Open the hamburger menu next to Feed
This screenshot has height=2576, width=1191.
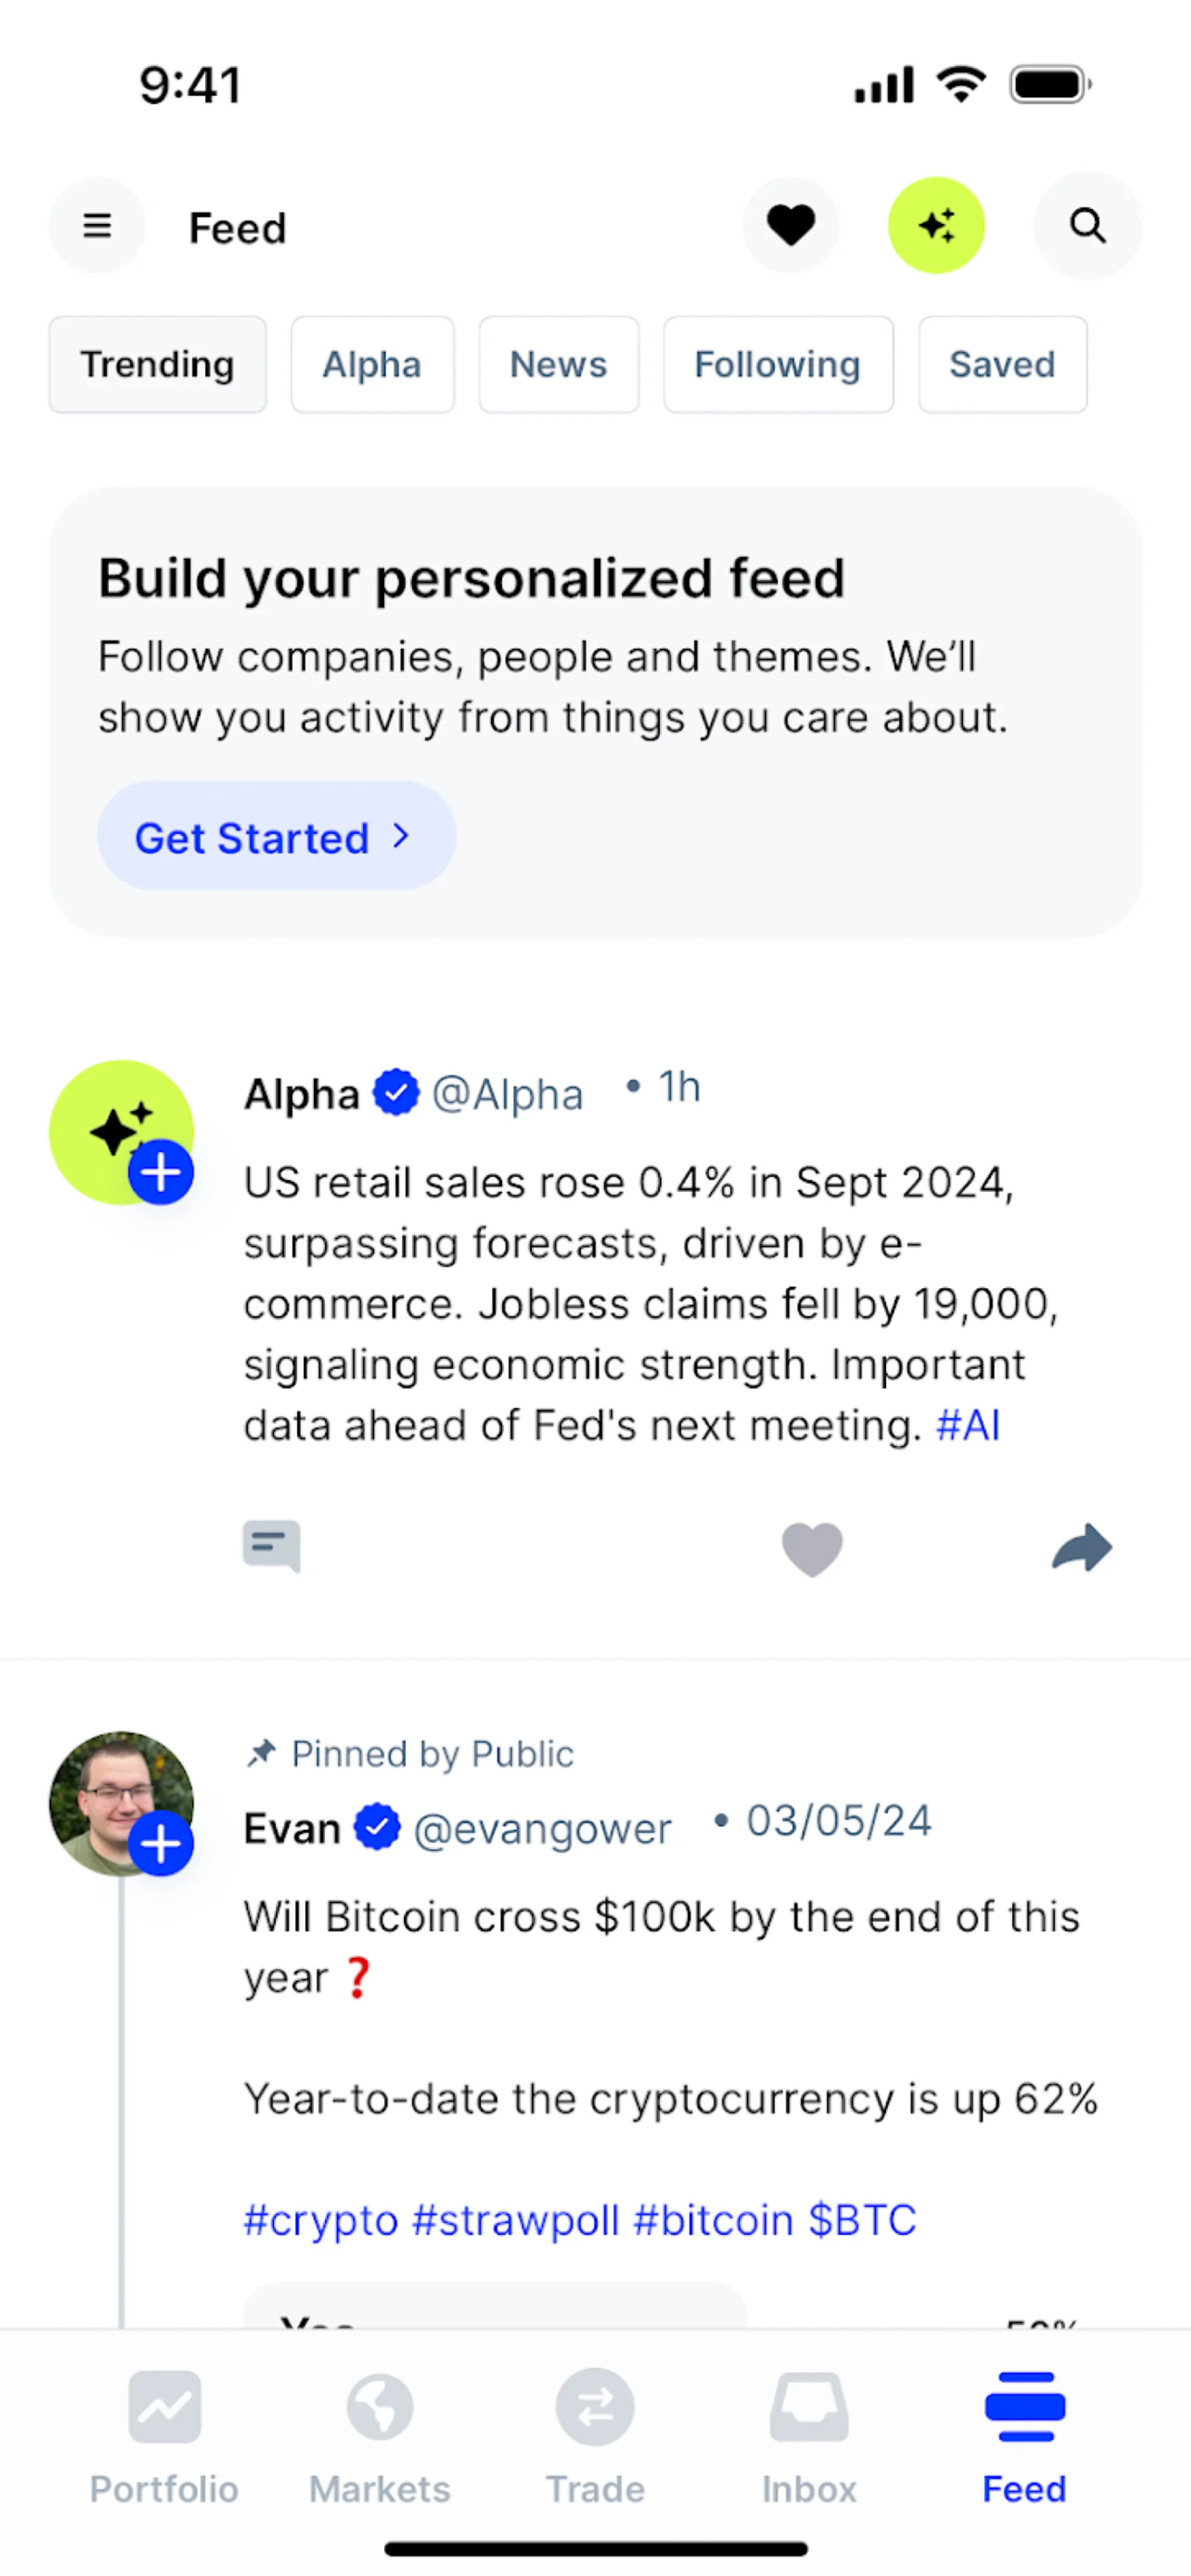click(x=97, y=226)
